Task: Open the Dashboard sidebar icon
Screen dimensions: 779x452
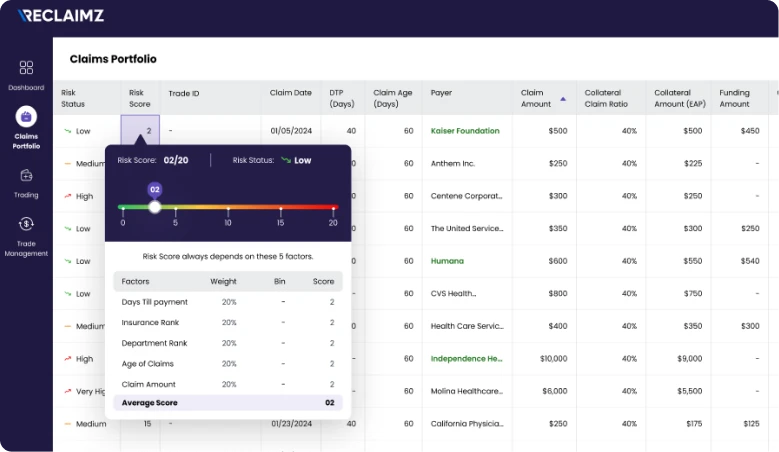Action: click(26, 68)
